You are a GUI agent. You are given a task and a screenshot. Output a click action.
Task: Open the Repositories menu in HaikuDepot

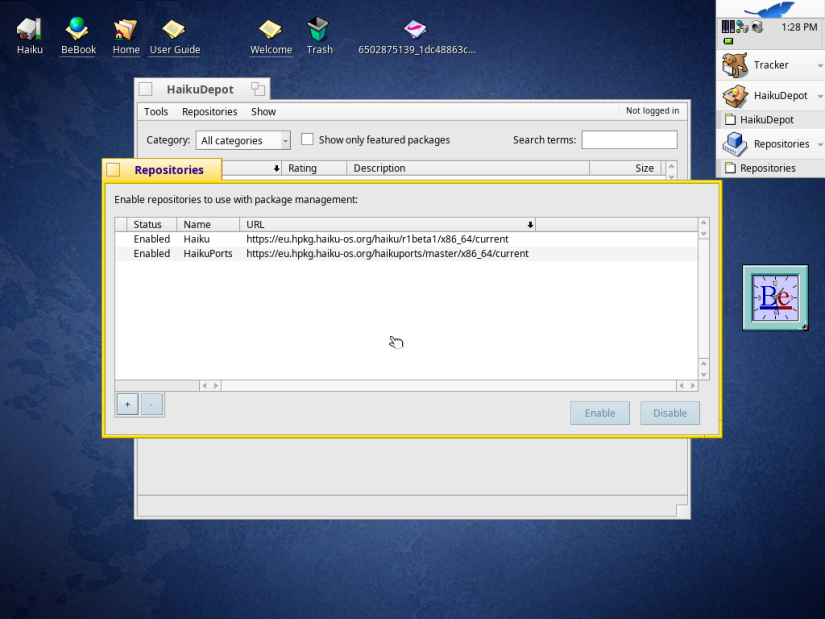[x=209, y=112]
